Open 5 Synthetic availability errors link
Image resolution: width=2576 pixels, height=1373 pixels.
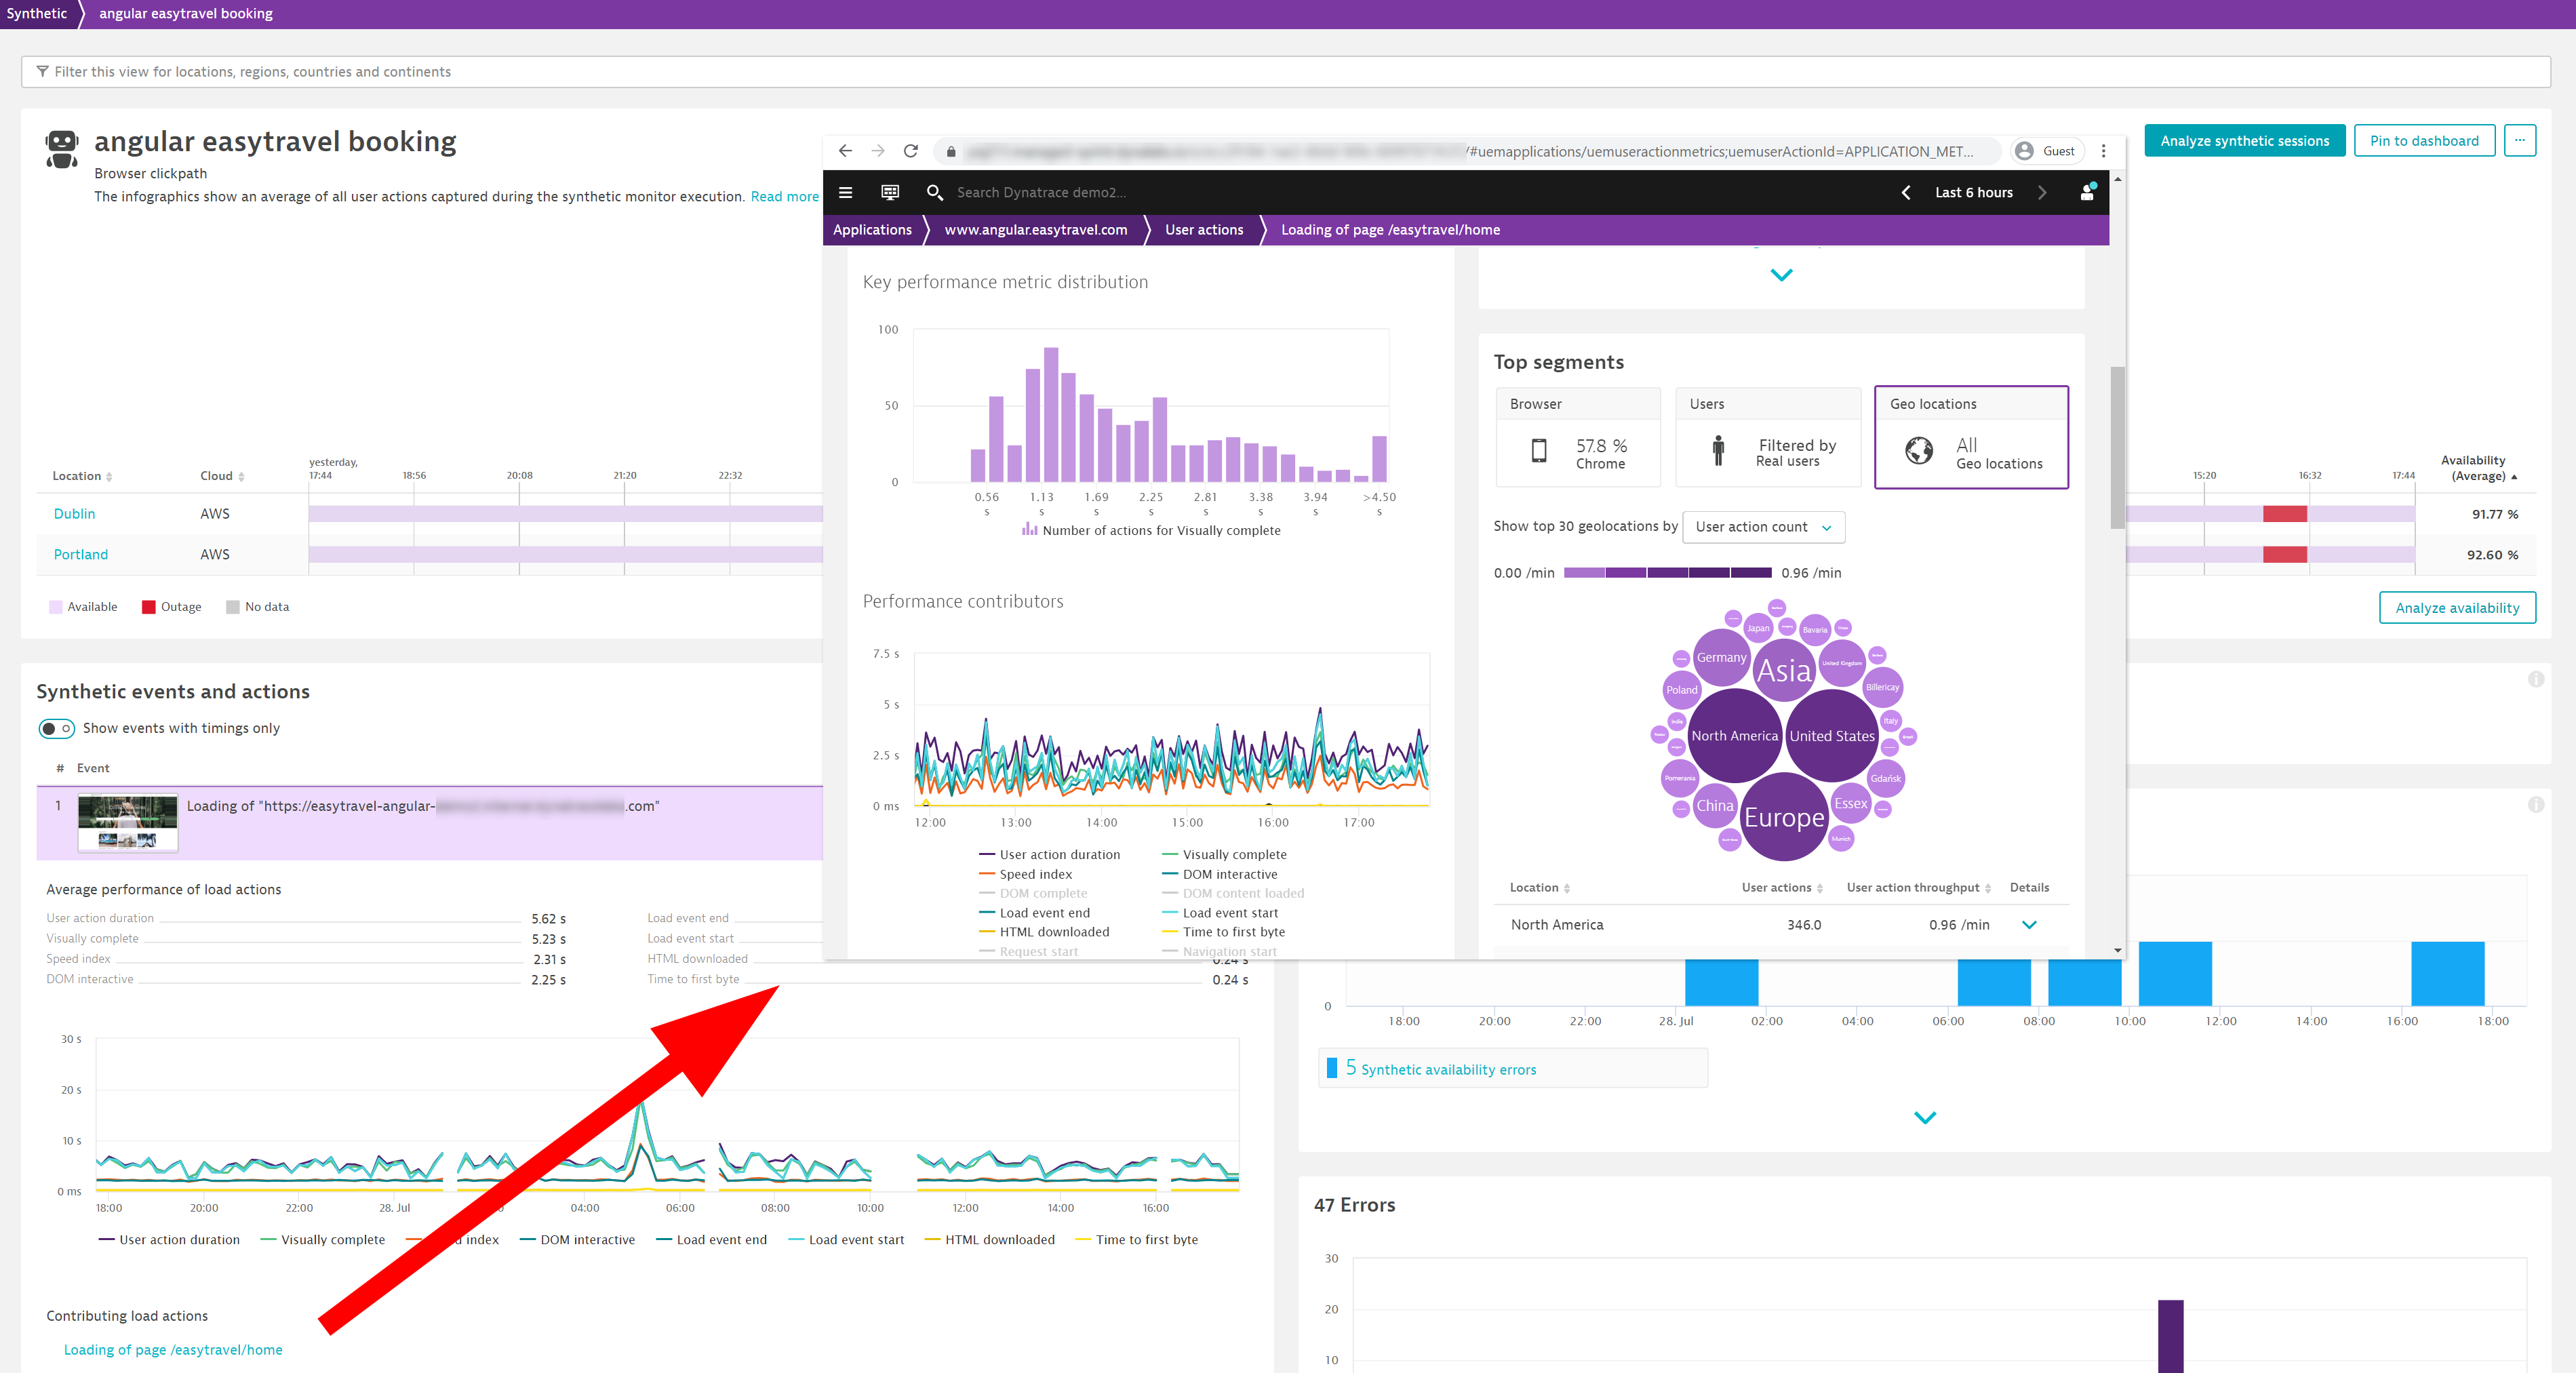coord(1440,1069)
